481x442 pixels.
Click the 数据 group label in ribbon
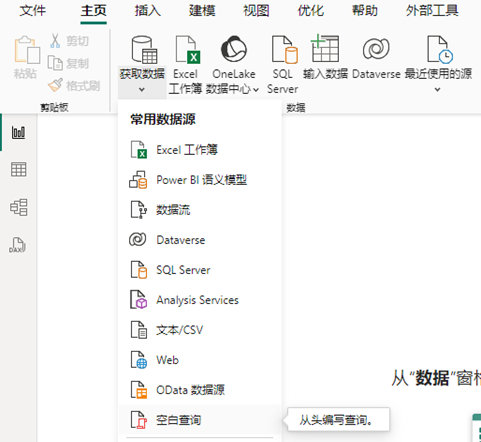click(x=296, y=107)
